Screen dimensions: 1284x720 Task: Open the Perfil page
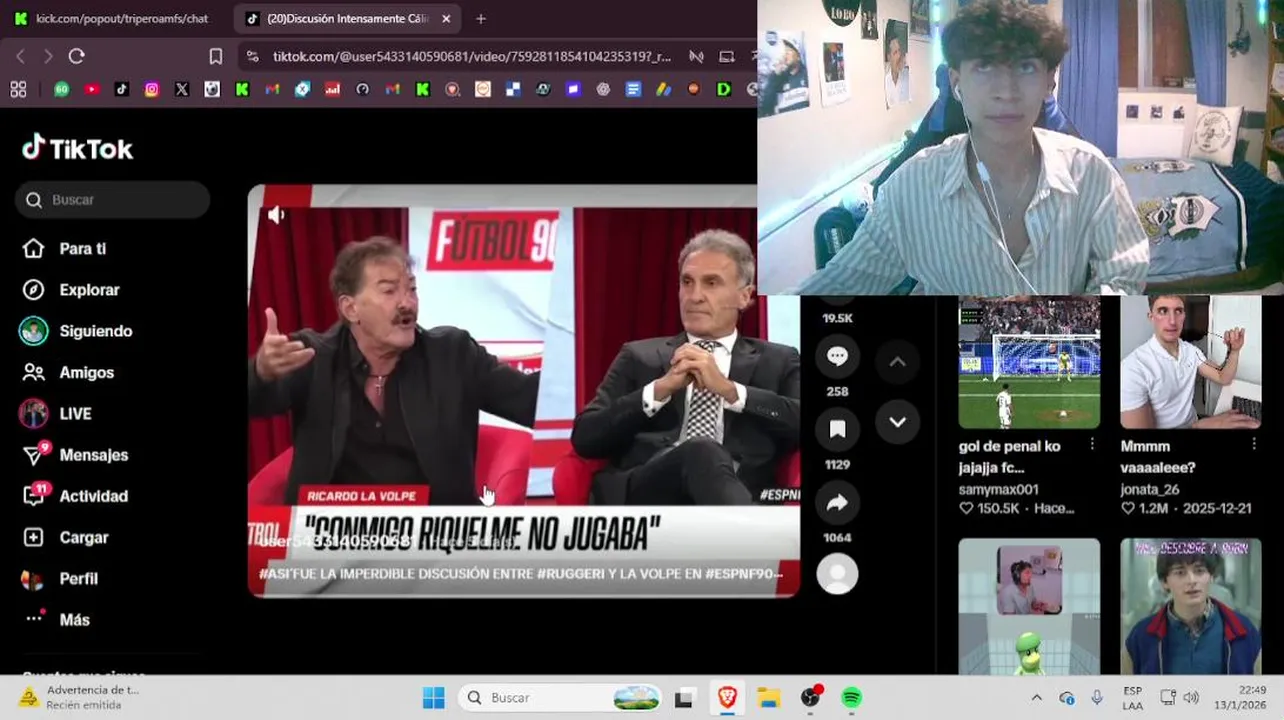pos(61,579)
